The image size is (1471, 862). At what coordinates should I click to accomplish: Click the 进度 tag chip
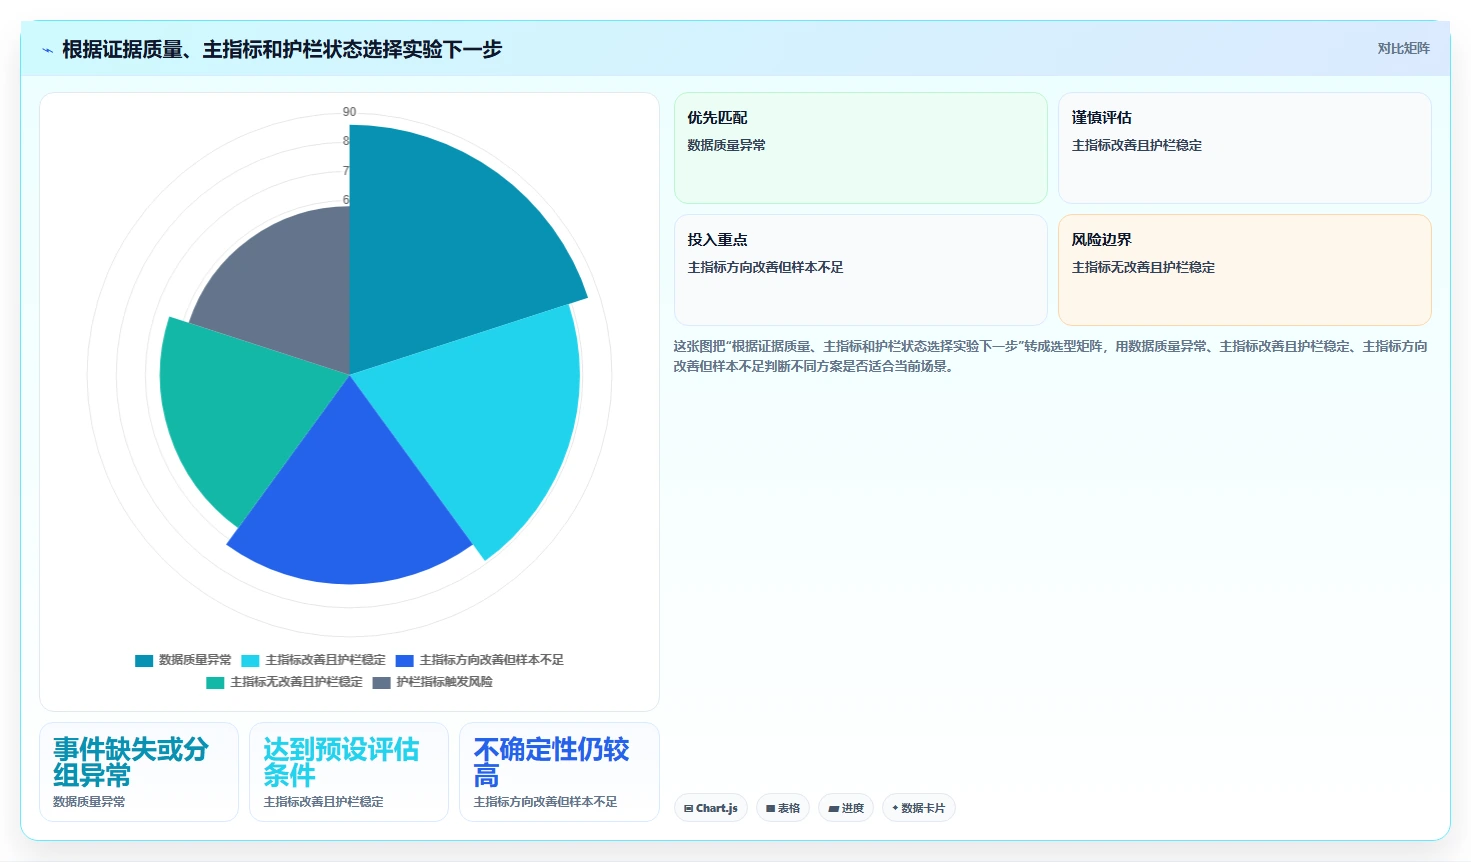click(x=846, y=808)
